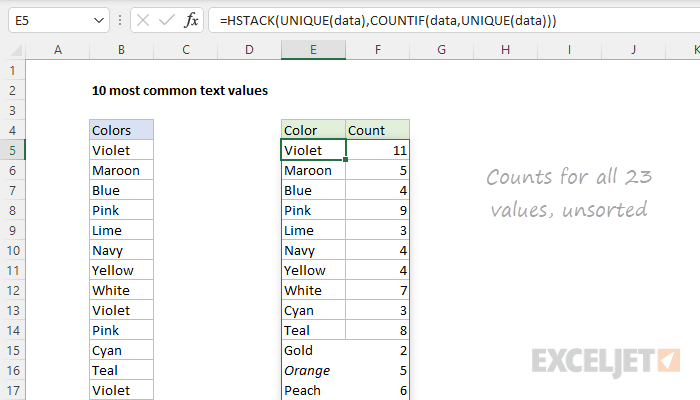Select the Count header cell
The image size is (700, 400).
tap(377, 130)
